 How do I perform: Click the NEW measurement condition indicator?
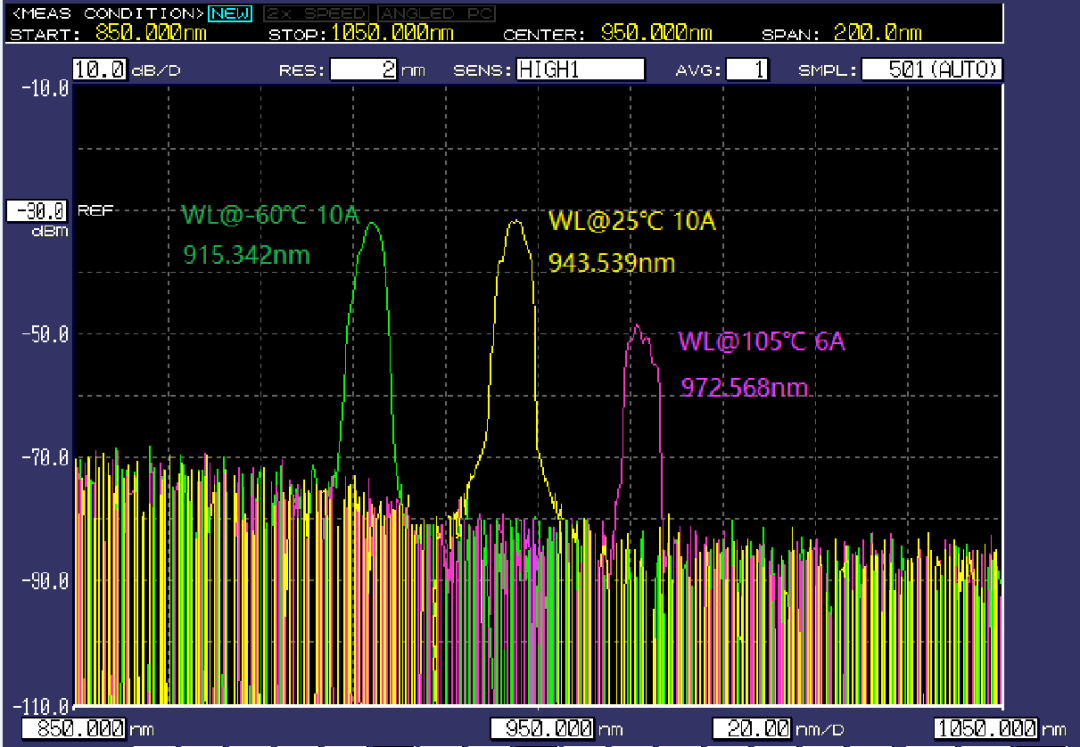pyautogui.click(x=231, y=13)
